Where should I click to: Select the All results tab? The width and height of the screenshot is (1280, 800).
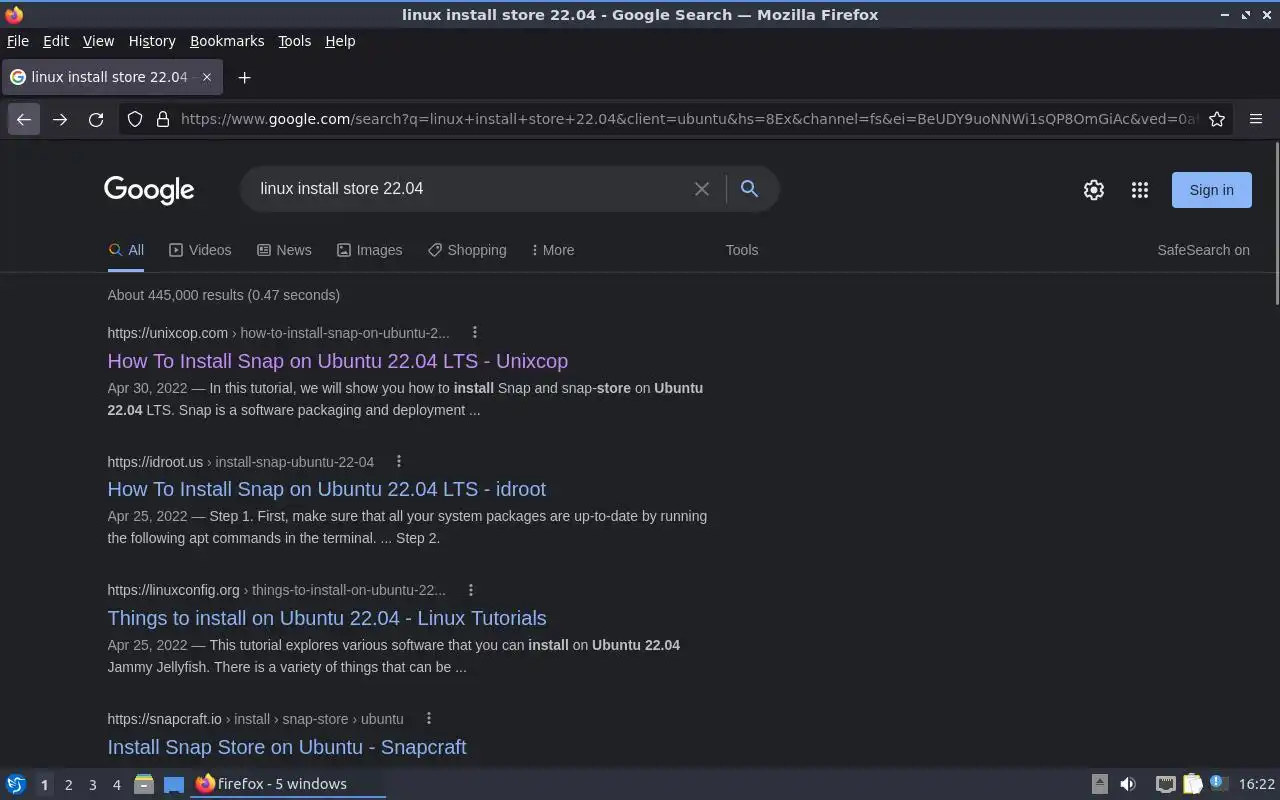[126, 250]
